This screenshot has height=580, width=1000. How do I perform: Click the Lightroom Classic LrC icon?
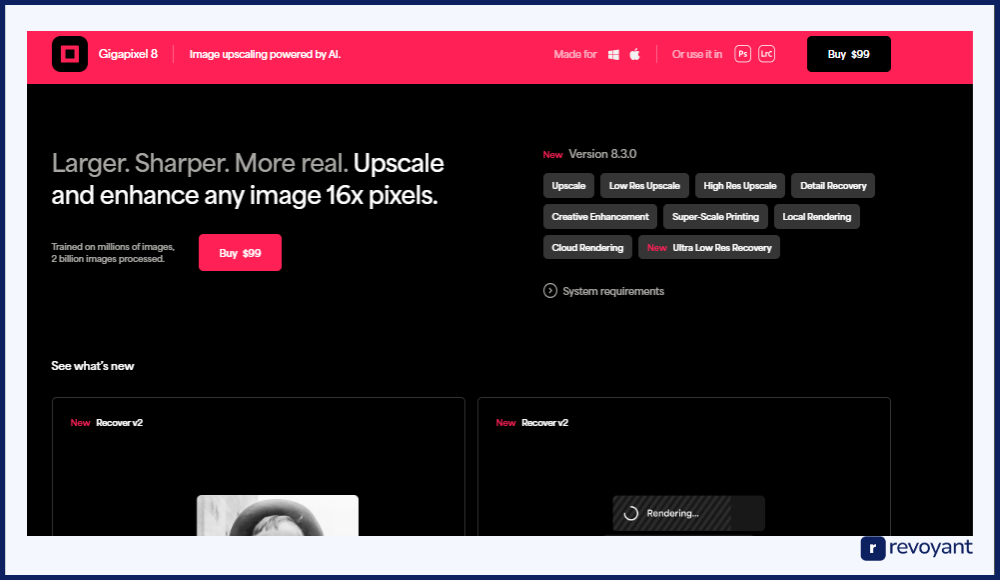(767, 54)
